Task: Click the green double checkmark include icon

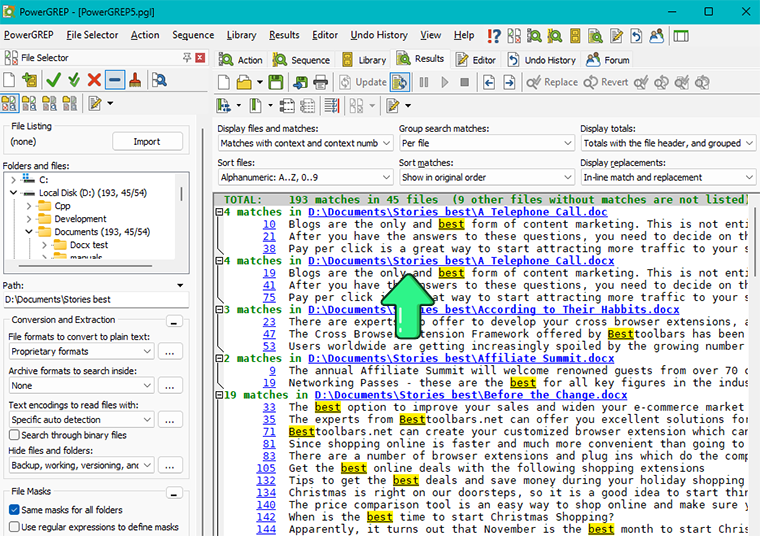Action: pos(74,80)
